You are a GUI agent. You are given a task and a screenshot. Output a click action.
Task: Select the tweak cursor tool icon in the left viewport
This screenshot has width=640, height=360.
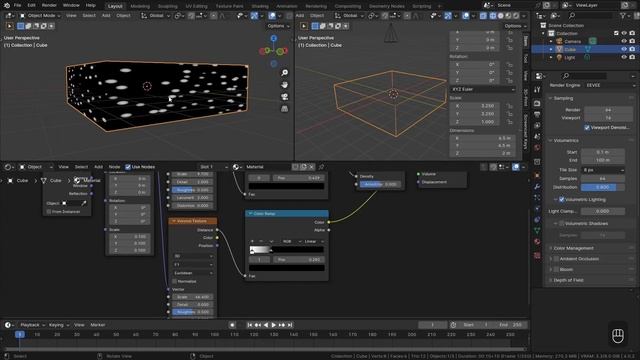tap(9, 26)
